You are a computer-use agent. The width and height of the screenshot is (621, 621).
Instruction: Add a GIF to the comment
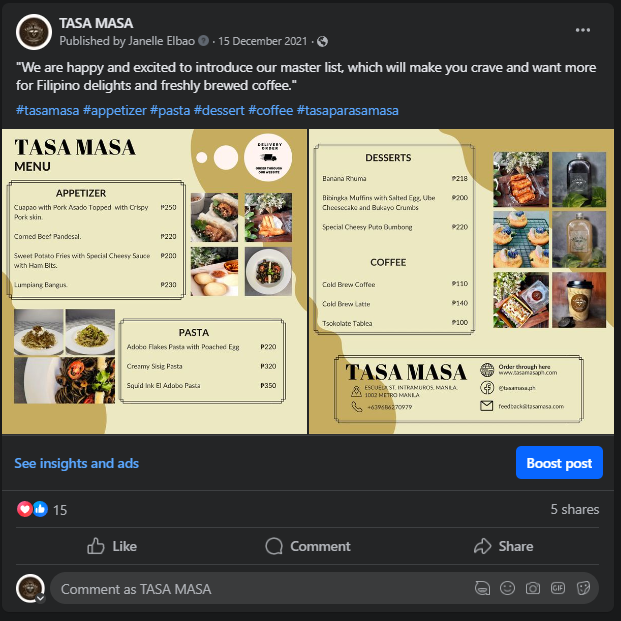click(558, 588)
